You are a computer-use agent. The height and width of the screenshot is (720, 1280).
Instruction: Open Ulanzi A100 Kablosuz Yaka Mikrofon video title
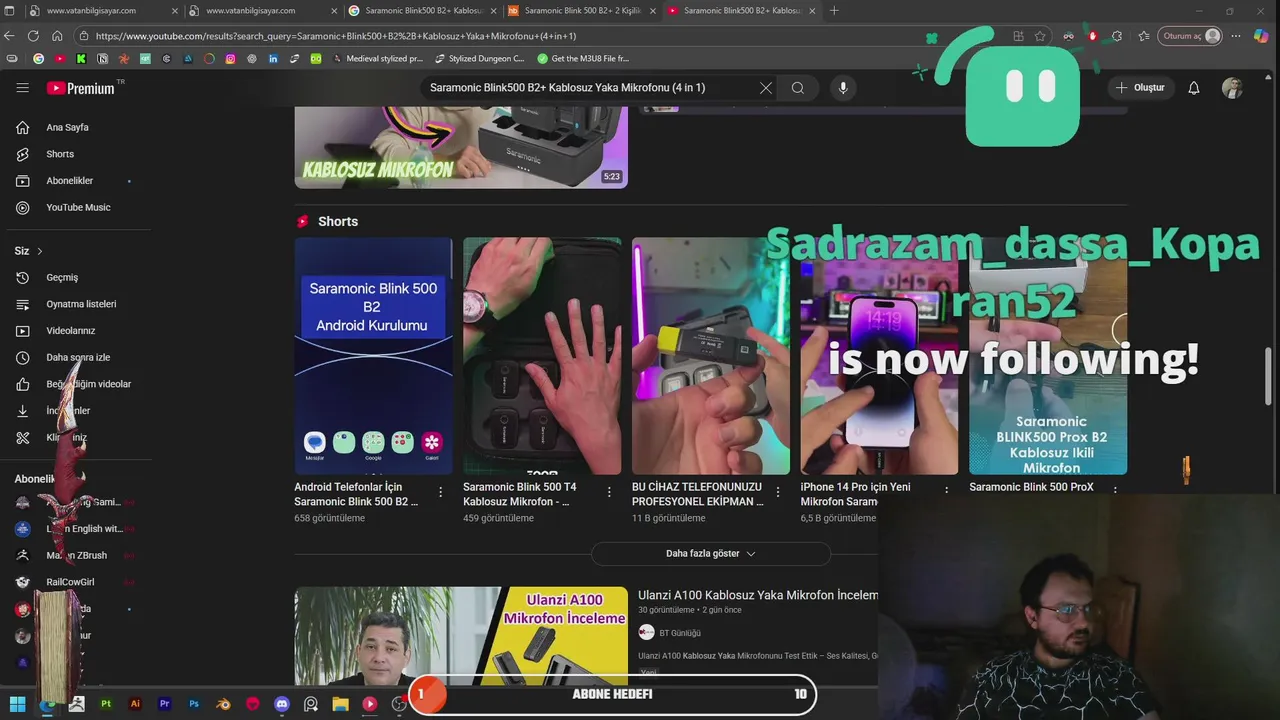758,595
